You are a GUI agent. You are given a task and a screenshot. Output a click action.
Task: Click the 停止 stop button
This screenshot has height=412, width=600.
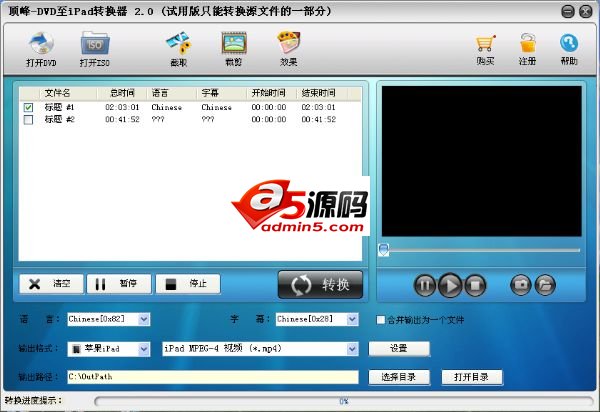click(188, 284)
